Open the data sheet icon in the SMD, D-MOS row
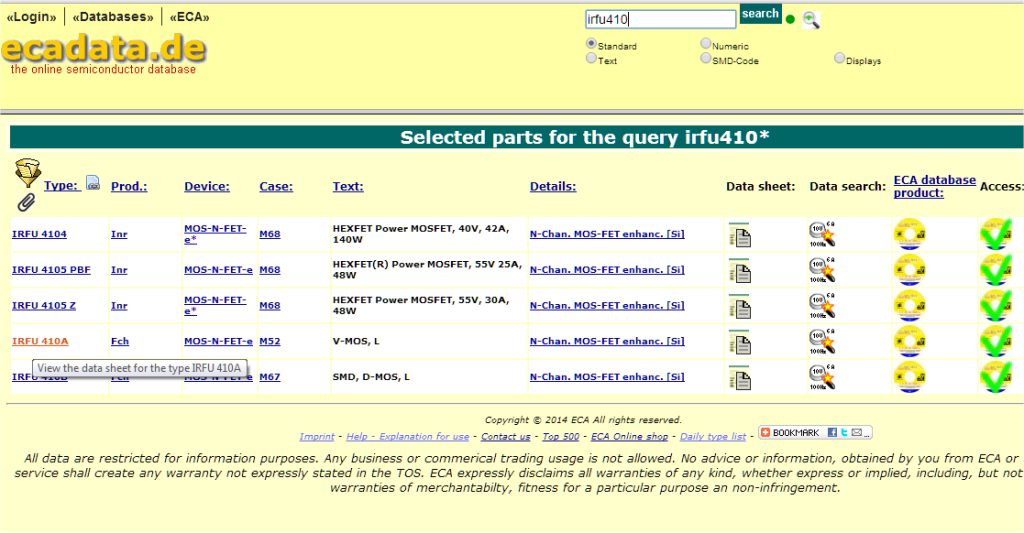The width and height of the screenshot is (1024, 533). click(x=740, y=378)
